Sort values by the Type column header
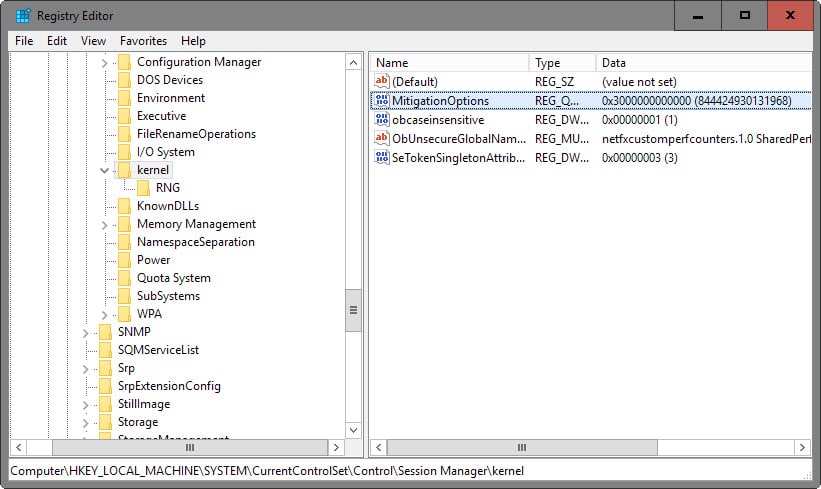Viewport: 821px width, 489px height. click(x=562, y=63)
